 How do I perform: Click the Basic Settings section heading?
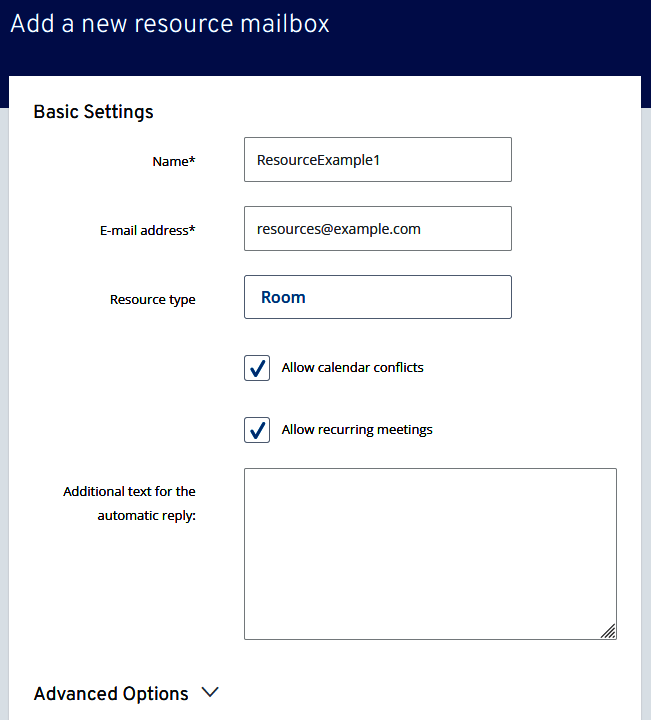point(94,111)
